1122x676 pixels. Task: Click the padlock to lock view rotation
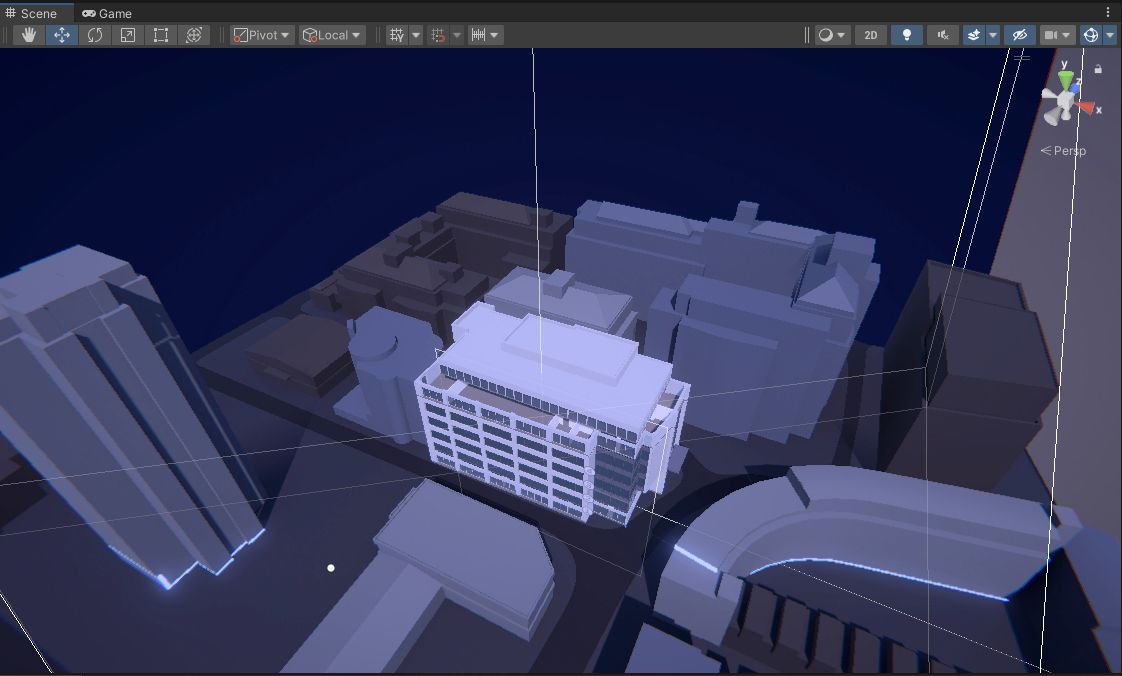[x=1097, y=69]
